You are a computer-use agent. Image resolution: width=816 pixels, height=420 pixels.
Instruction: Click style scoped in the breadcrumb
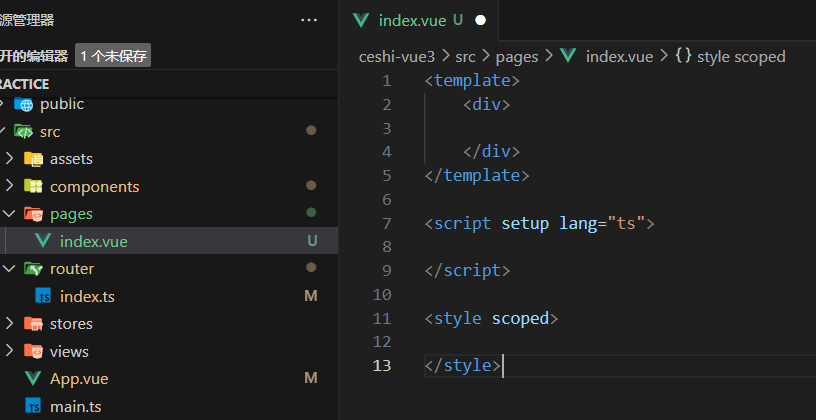point(741,56)
